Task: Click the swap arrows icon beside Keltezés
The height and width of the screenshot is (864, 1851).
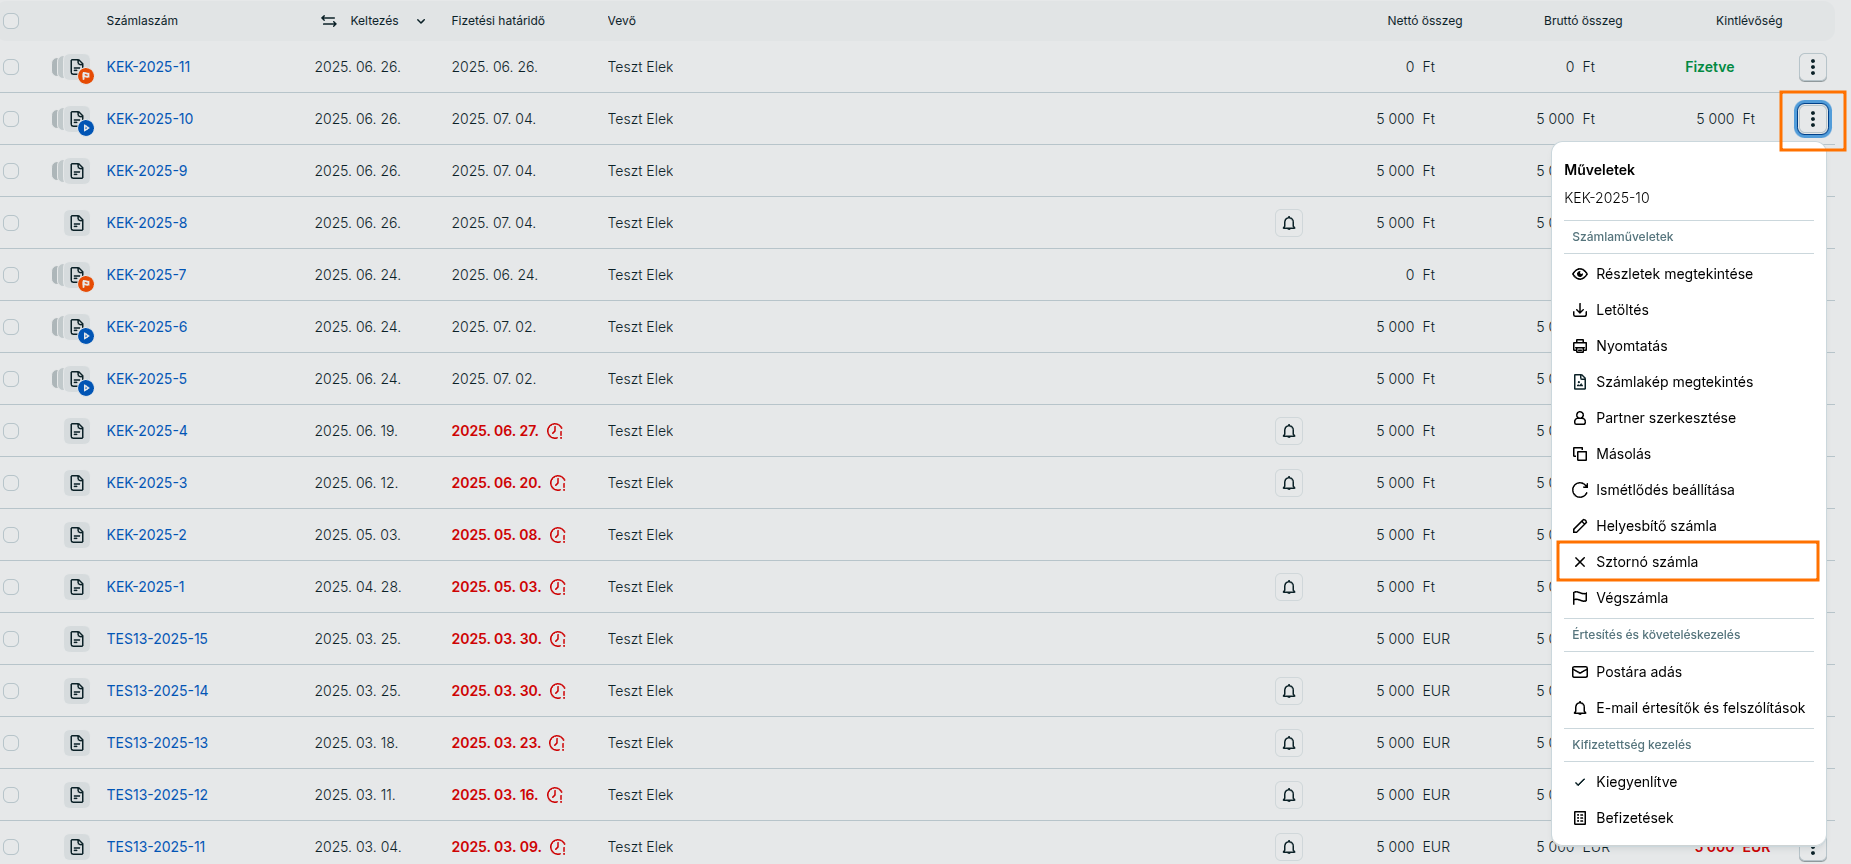Action: (329, 21)
